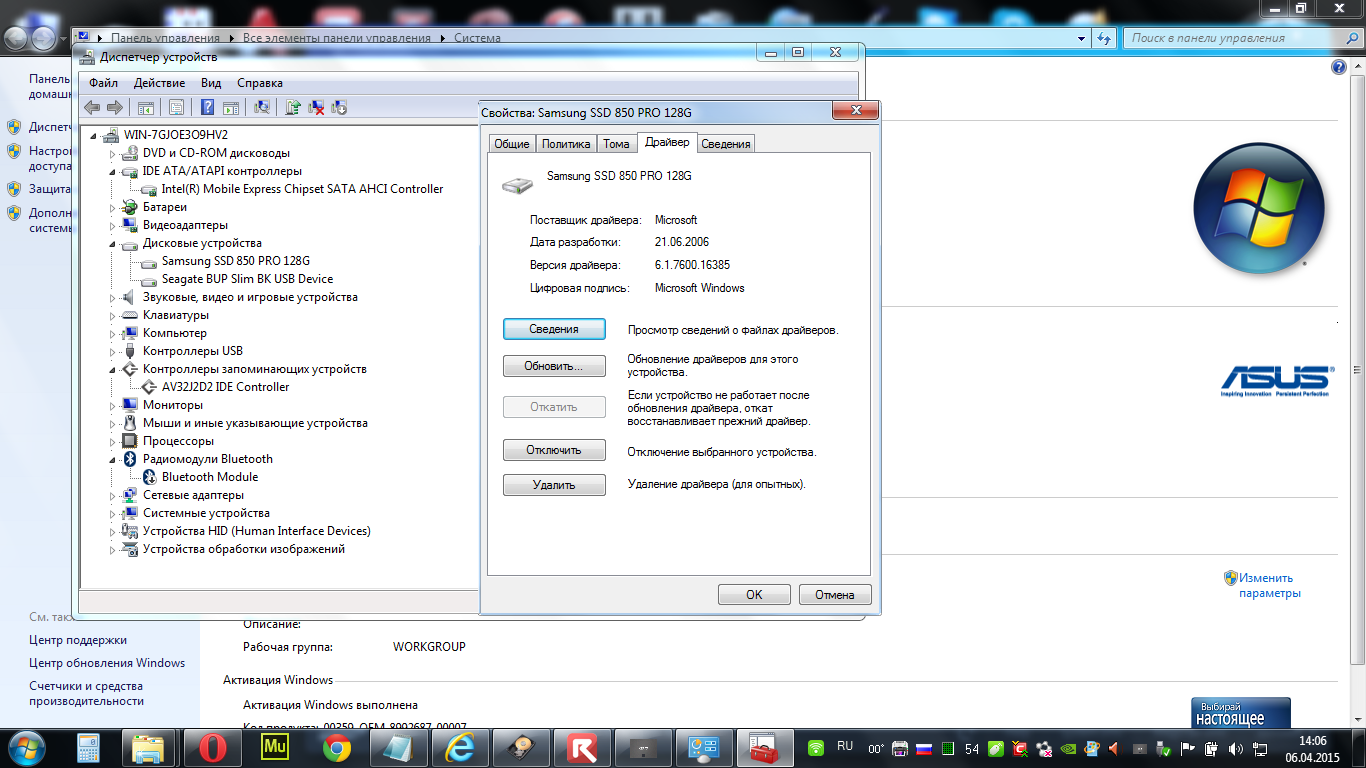Viewport: 1366px width, 768px height.
Task: Click the Disable device toolbar icon with down arrow
Action: coord(339,107)
